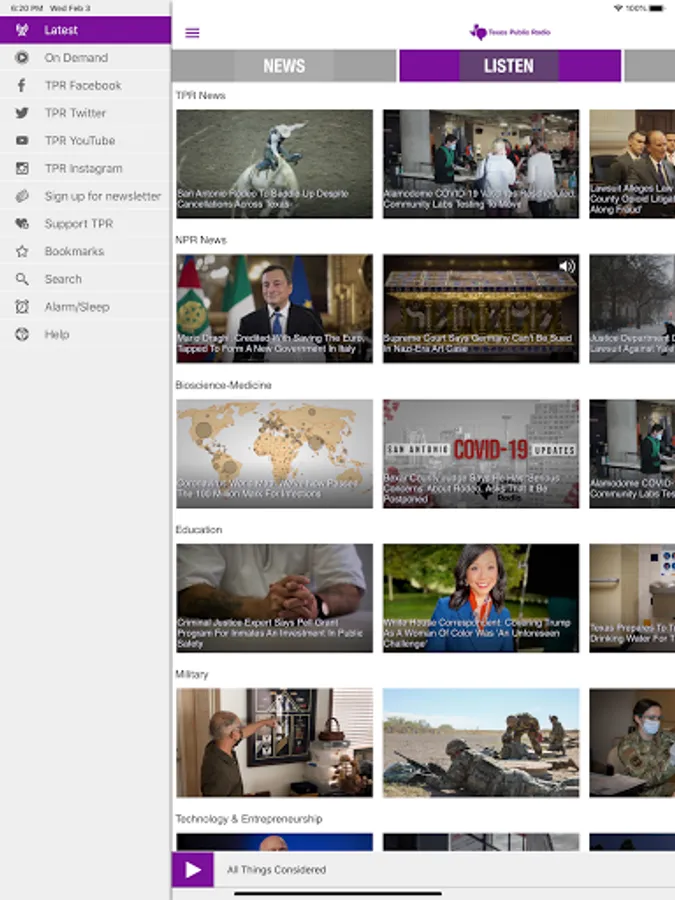
Task: Open Texas Prepares Drinking Water story
Action: (632, 598)
